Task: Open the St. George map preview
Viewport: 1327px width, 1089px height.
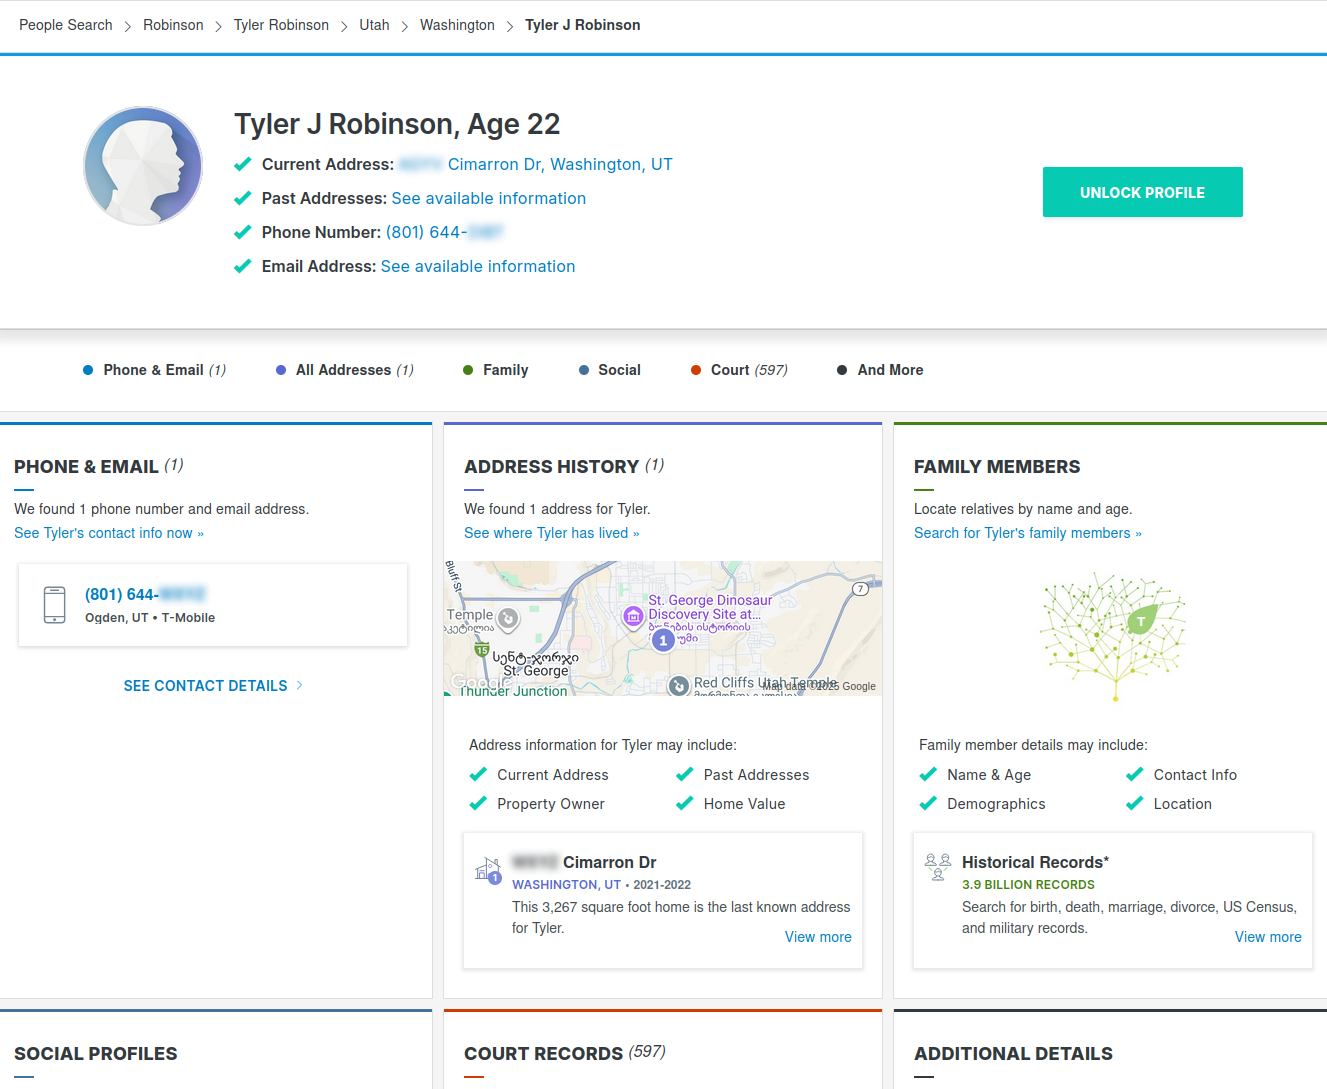Action: click(663, 628)
